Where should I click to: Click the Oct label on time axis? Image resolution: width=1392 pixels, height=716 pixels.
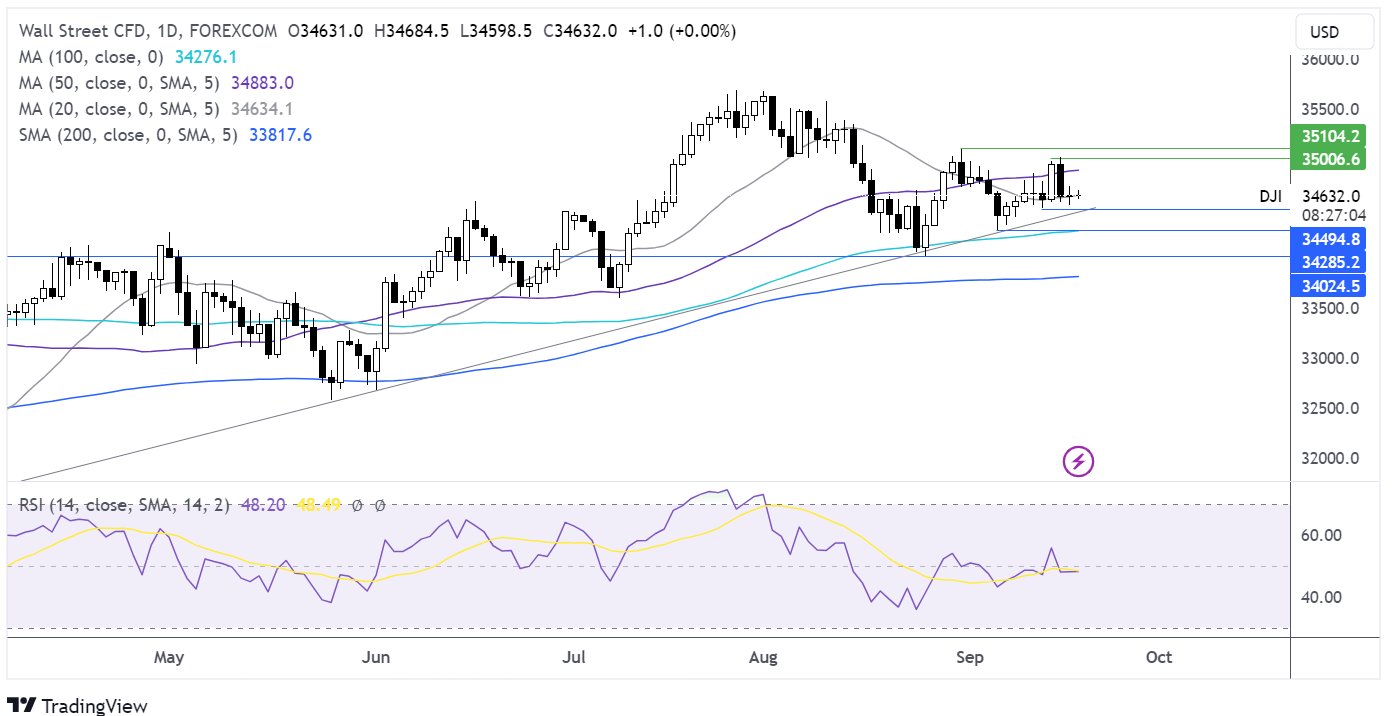(1159, 658)
